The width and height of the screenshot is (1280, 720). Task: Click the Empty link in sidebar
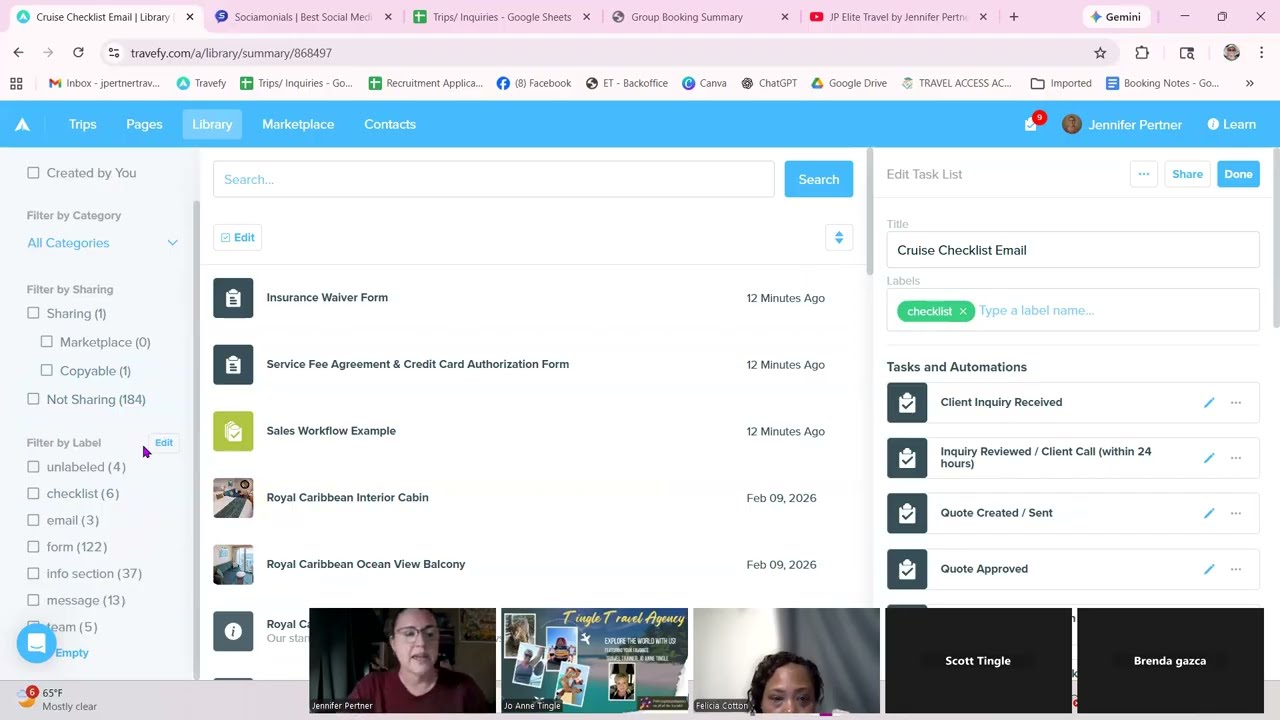(x=72, y=653)
